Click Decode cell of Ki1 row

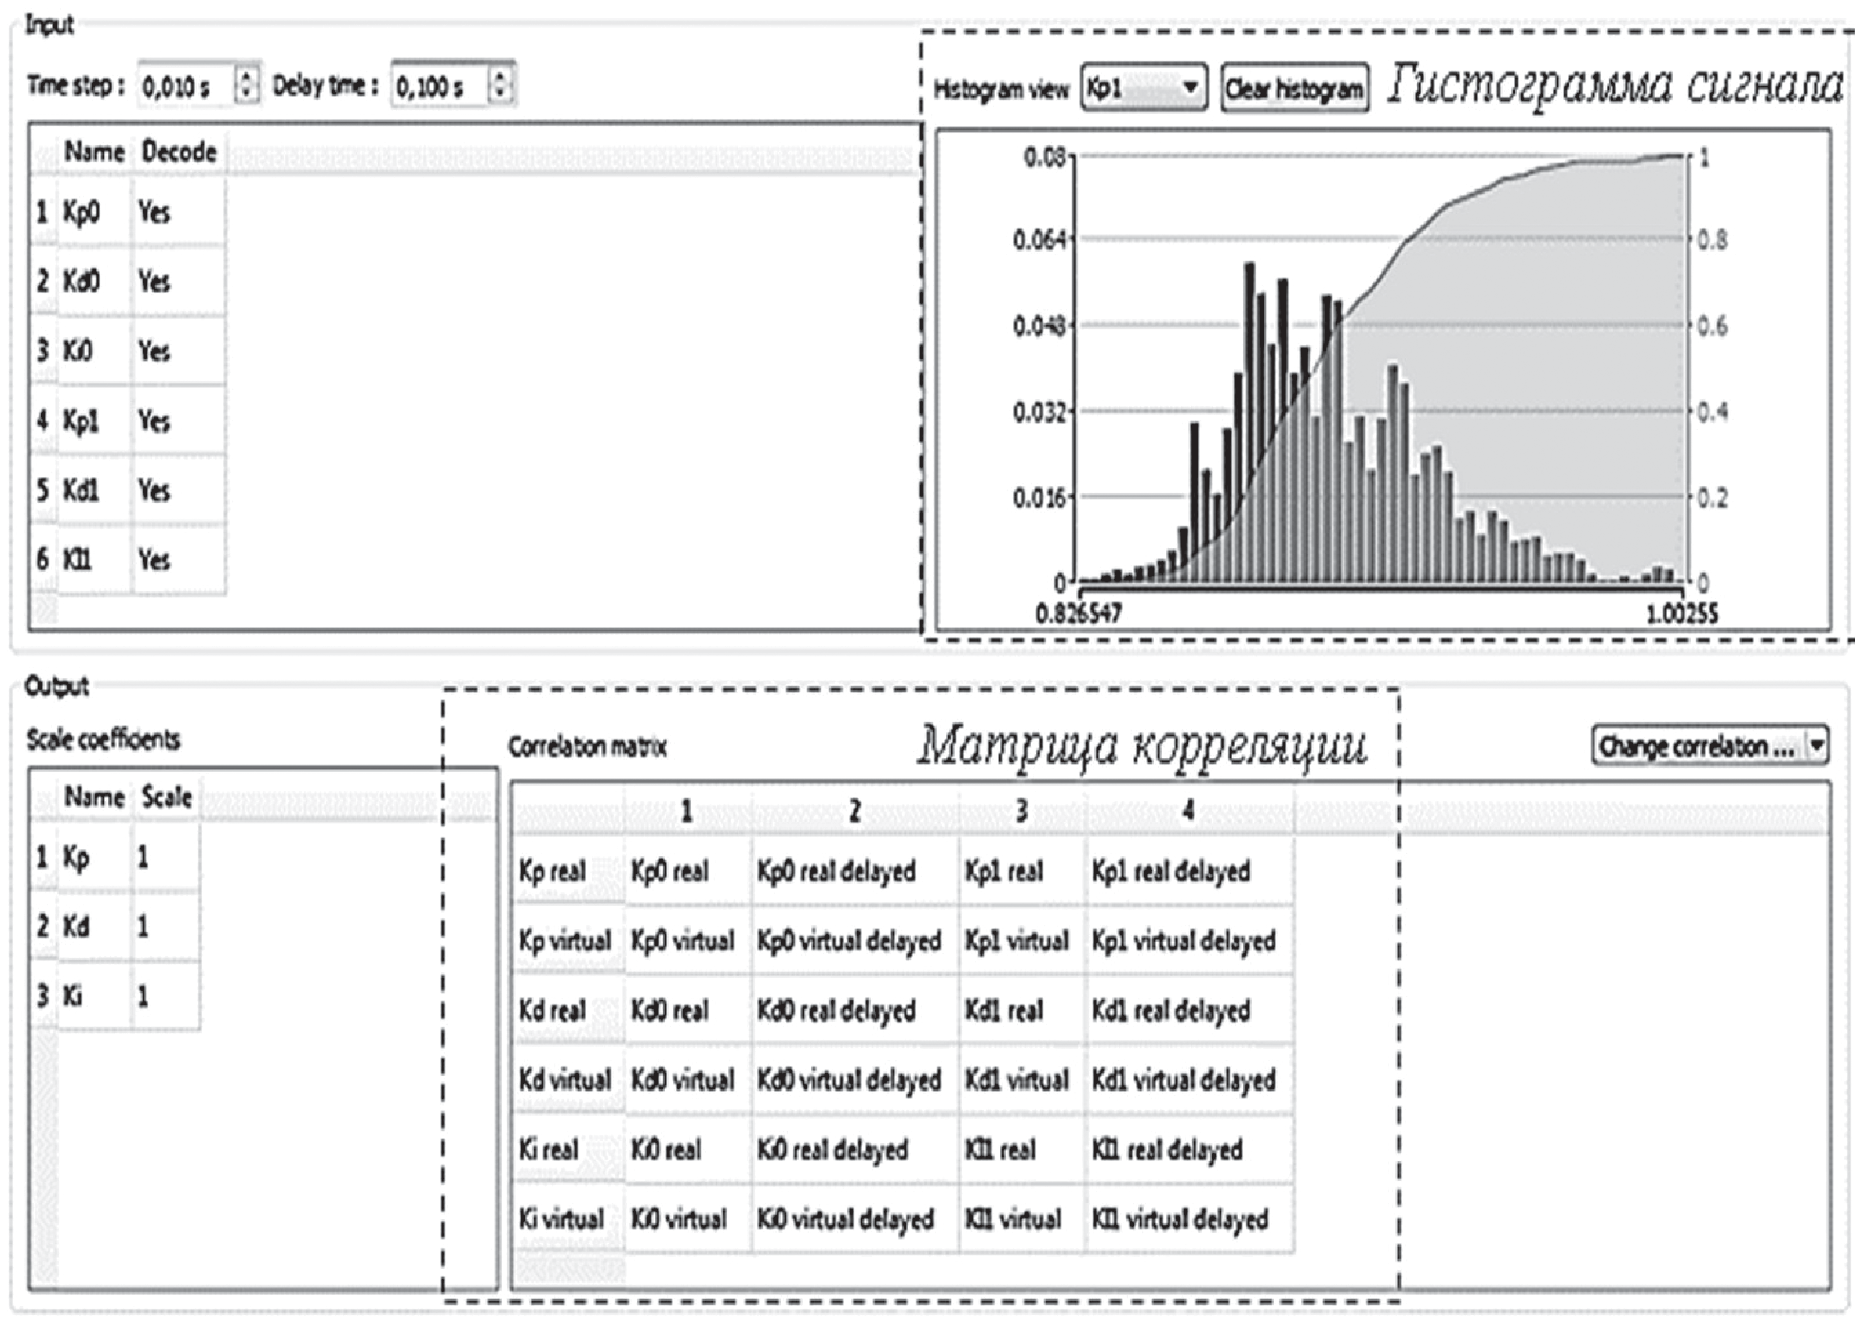155,560
